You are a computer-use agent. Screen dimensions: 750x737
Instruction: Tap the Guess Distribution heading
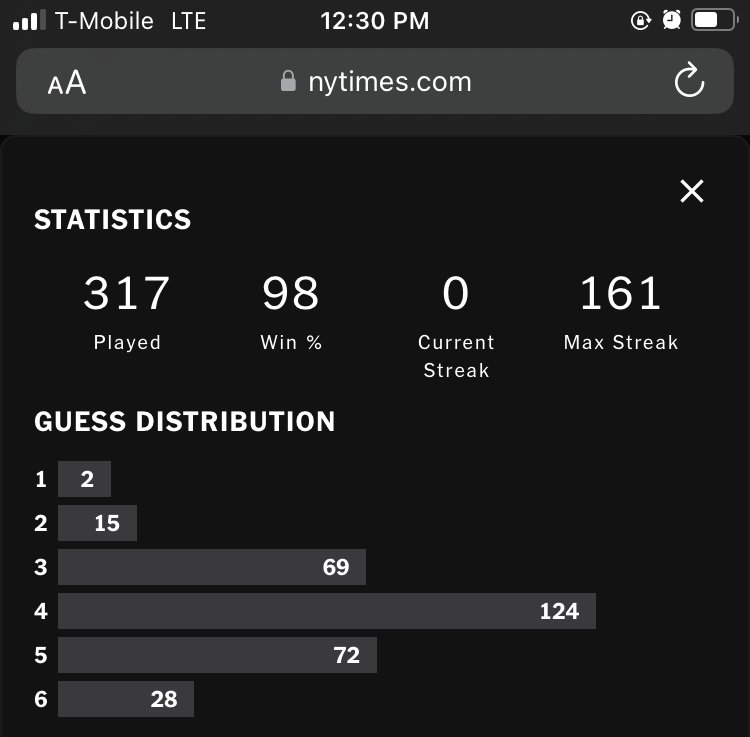185,421
